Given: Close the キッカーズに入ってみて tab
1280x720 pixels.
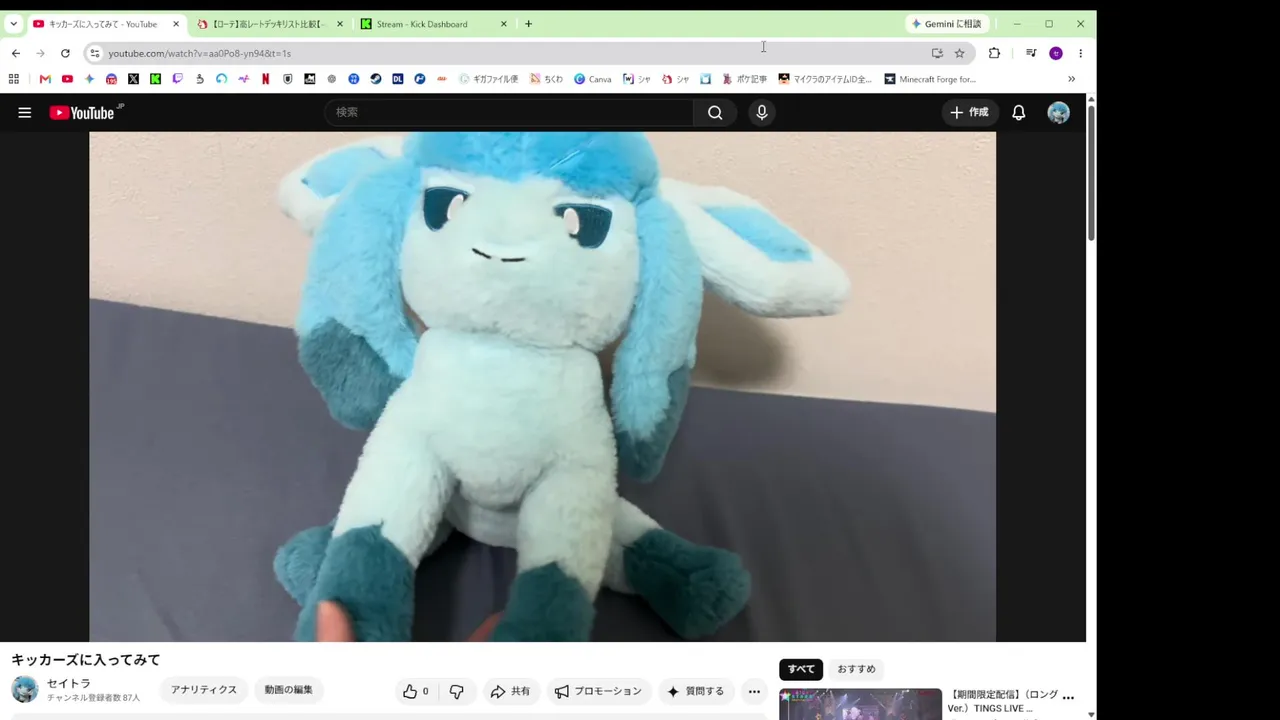Looking at the screenshot, I should click(175, 24).
